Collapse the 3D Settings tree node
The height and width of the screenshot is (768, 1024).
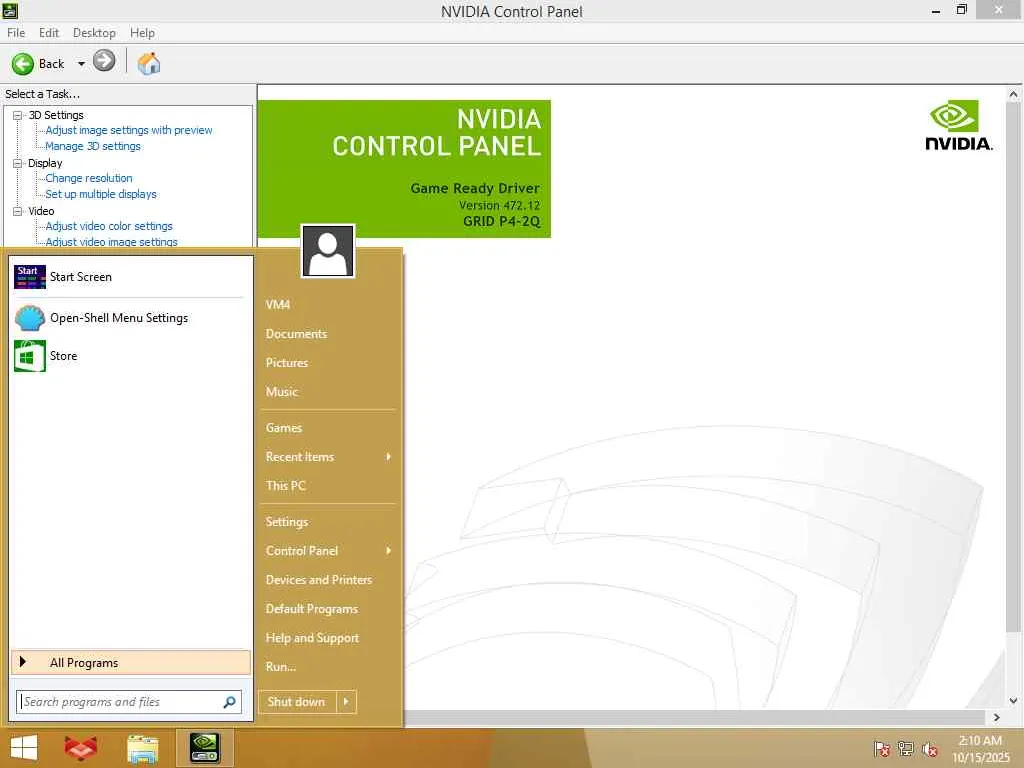coord(18,115)
